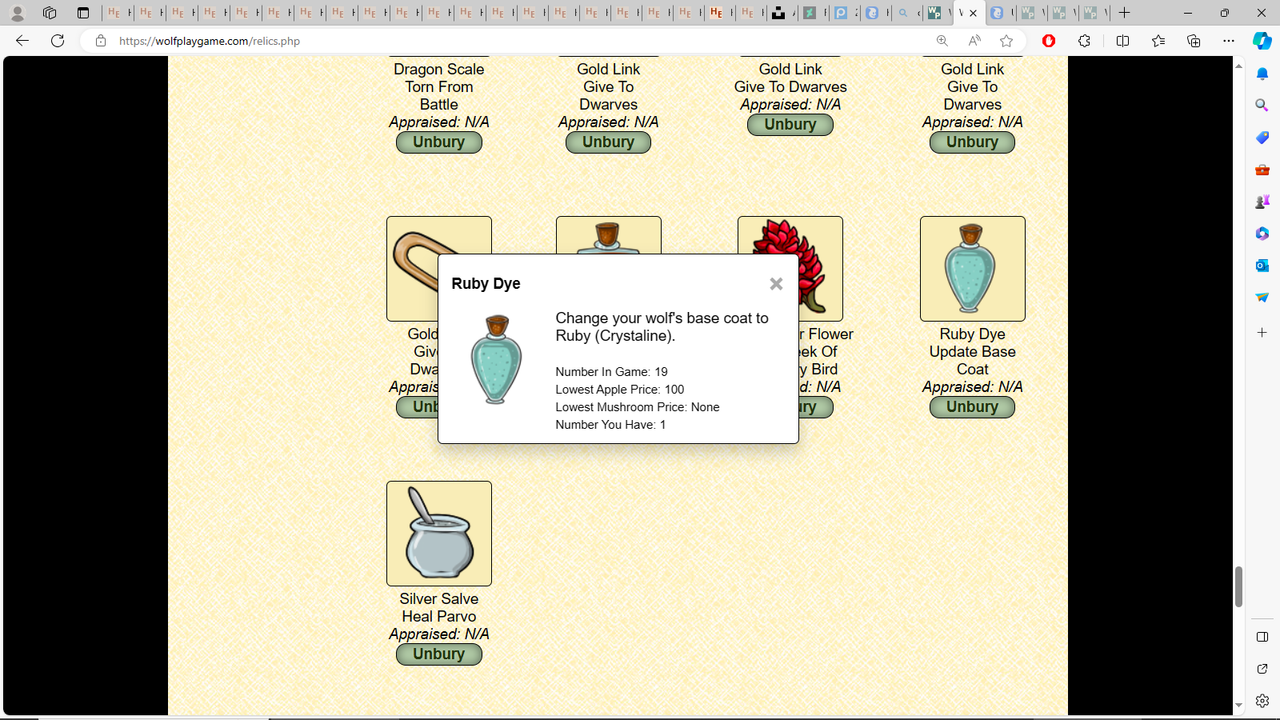Start Read aloud from the address bar
Screen dimensions: 1280x720
[973, 41]
